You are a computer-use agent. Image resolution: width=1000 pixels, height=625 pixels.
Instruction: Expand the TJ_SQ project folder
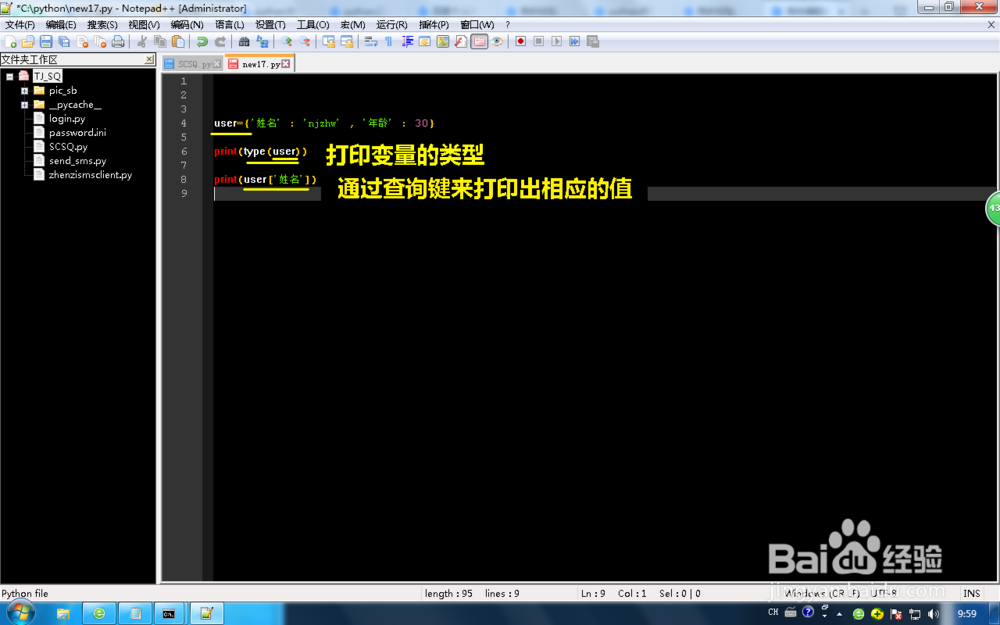pyautogui.click(x=9, y=76)
